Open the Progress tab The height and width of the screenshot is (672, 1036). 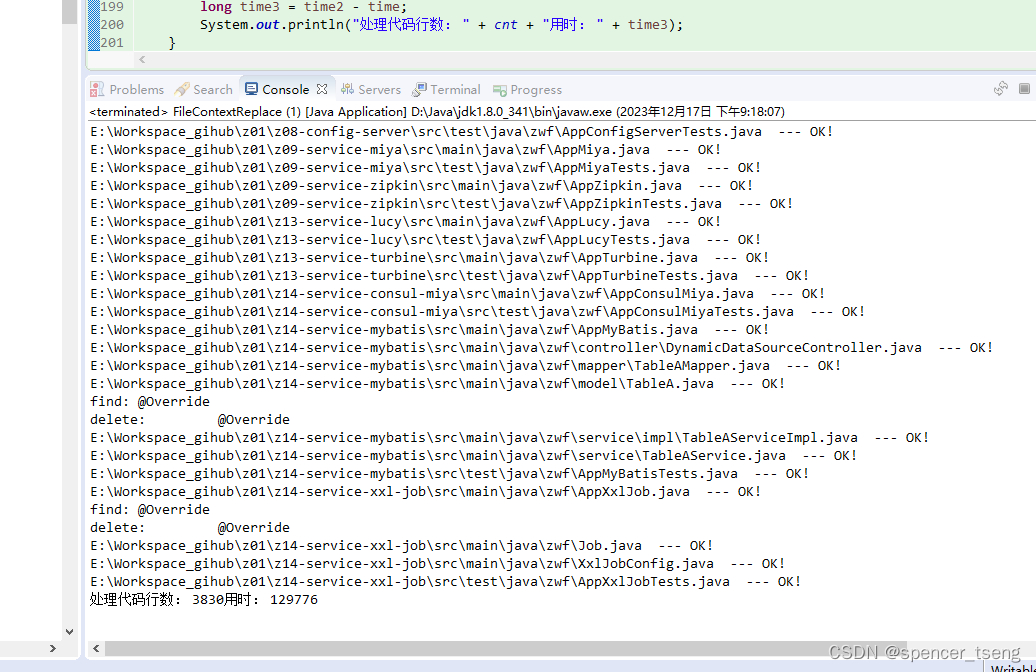(x=527, y=89)
